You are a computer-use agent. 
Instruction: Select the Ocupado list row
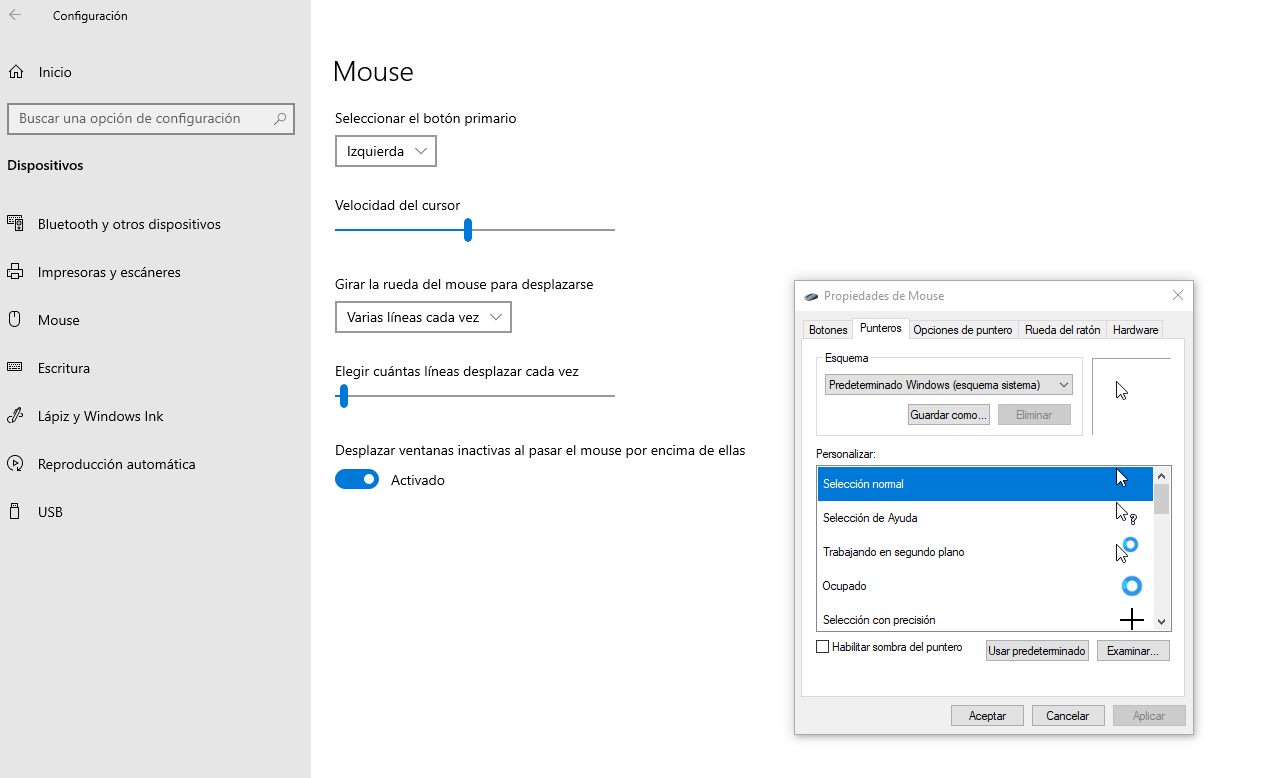pos(985,586)
